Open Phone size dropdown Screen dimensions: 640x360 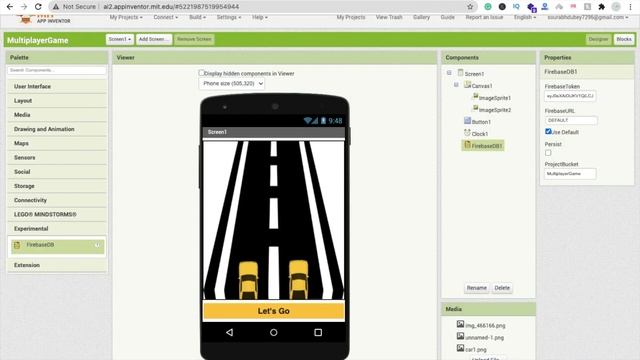[231, 83]
